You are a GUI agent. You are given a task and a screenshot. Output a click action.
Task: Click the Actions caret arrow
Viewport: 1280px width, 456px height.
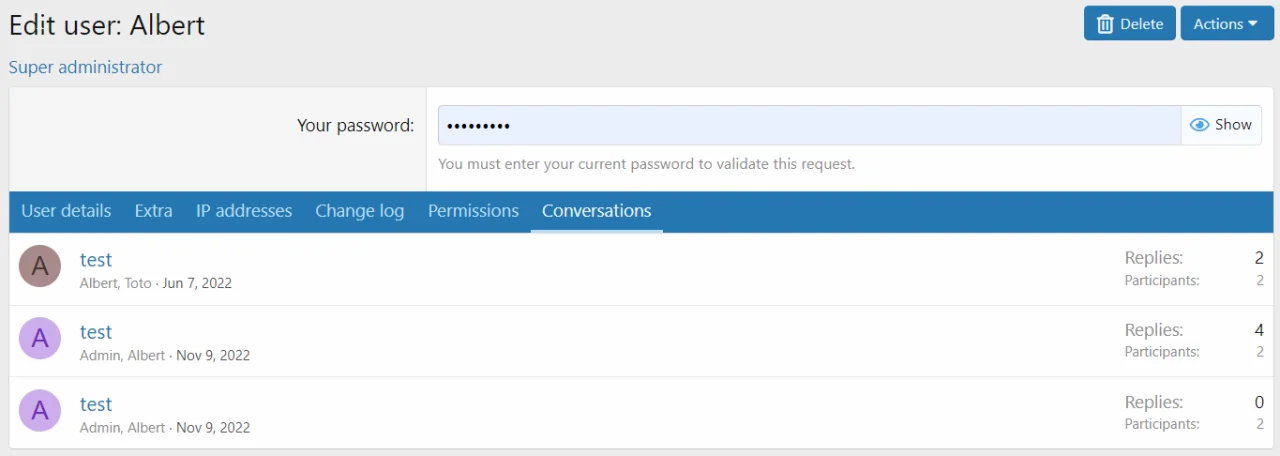pos(1254,24)
